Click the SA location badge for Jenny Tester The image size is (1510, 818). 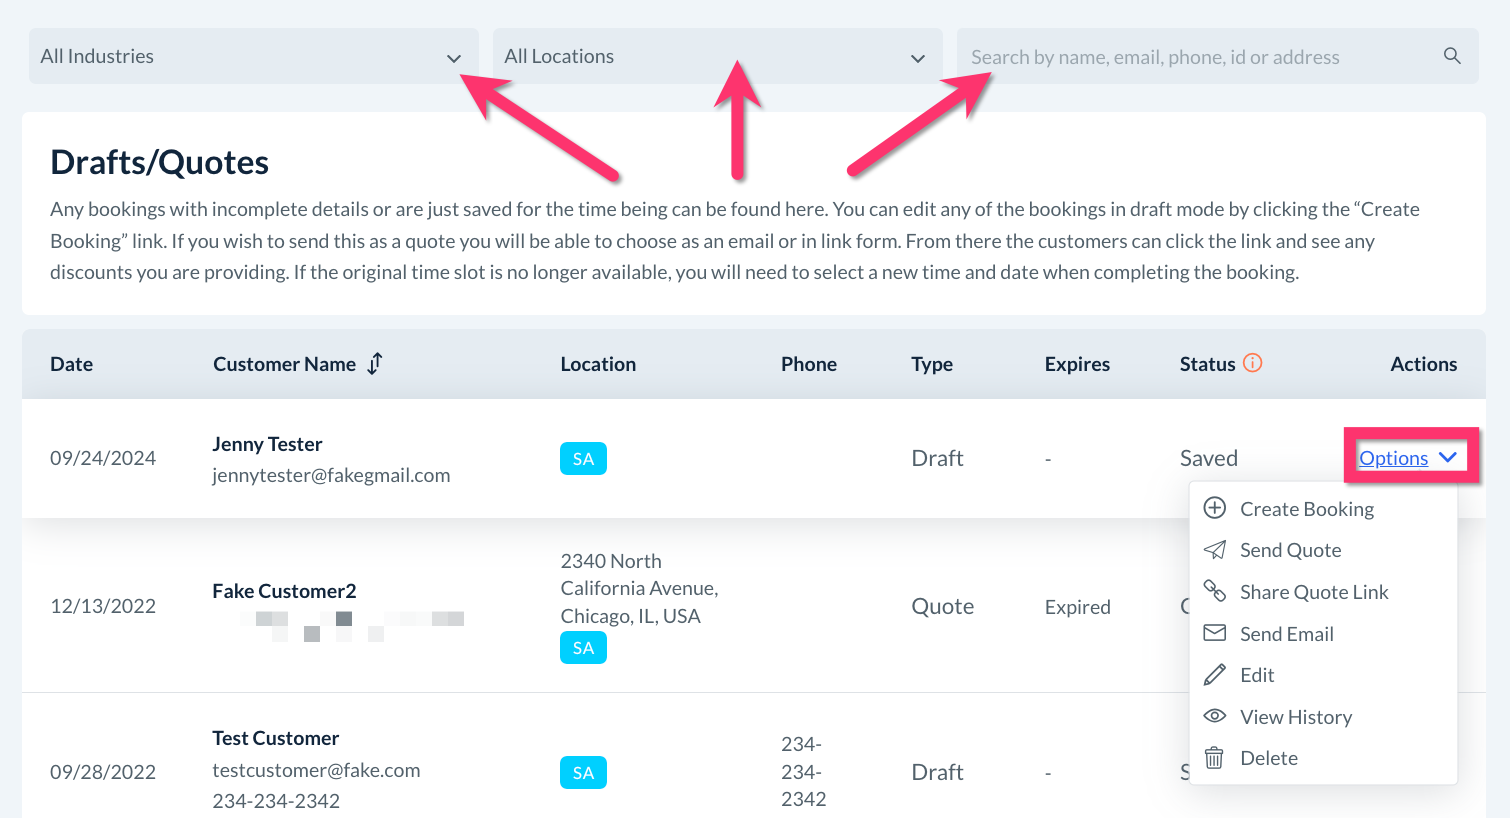click(x=583, y=459)
